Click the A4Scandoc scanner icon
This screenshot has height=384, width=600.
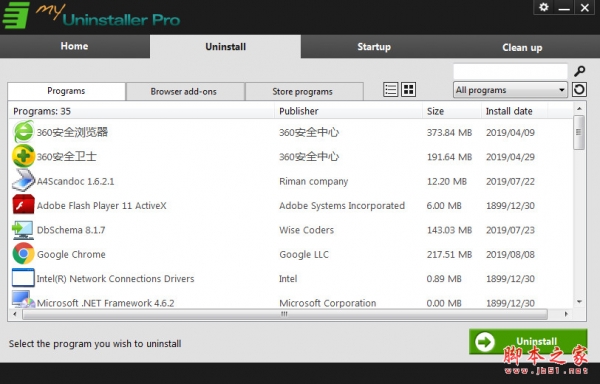coord(23,181)
